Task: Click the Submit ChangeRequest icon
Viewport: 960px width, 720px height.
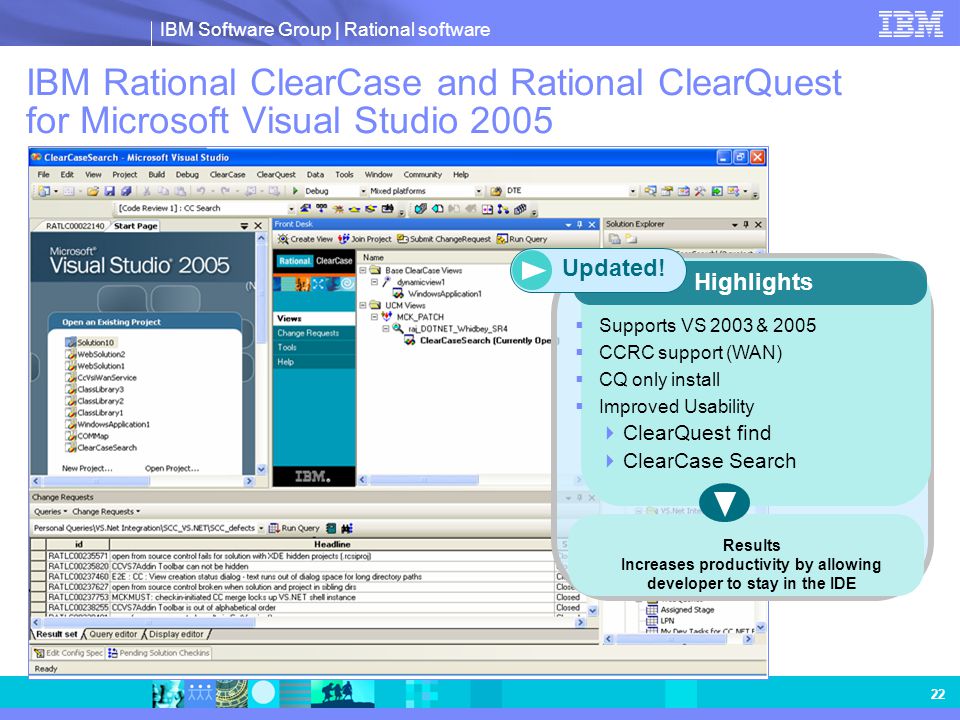Action: tap(402, 239)
